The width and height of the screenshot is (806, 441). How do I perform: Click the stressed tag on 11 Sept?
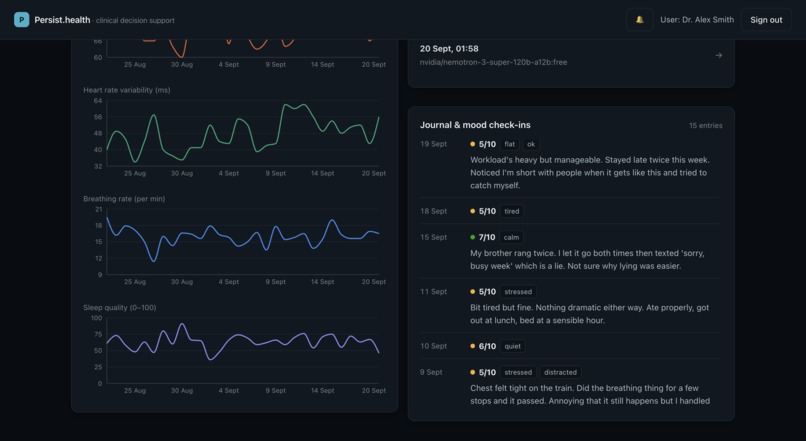click(518, 292)
